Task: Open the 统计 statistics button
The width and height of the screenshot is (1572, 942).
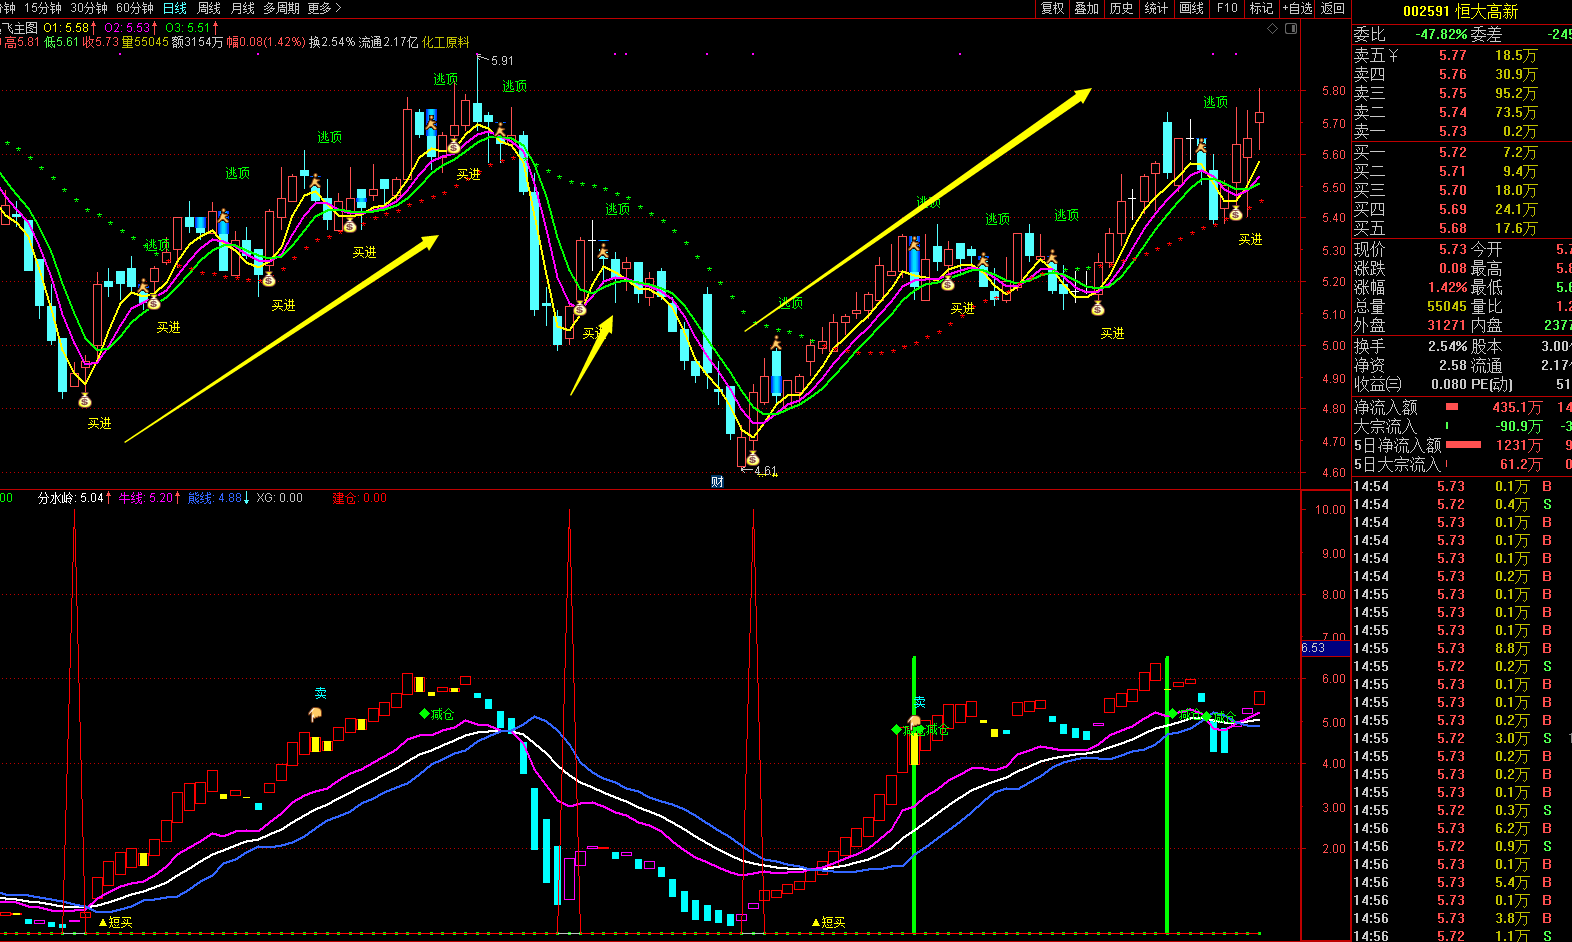Action: coord(1157,8)
